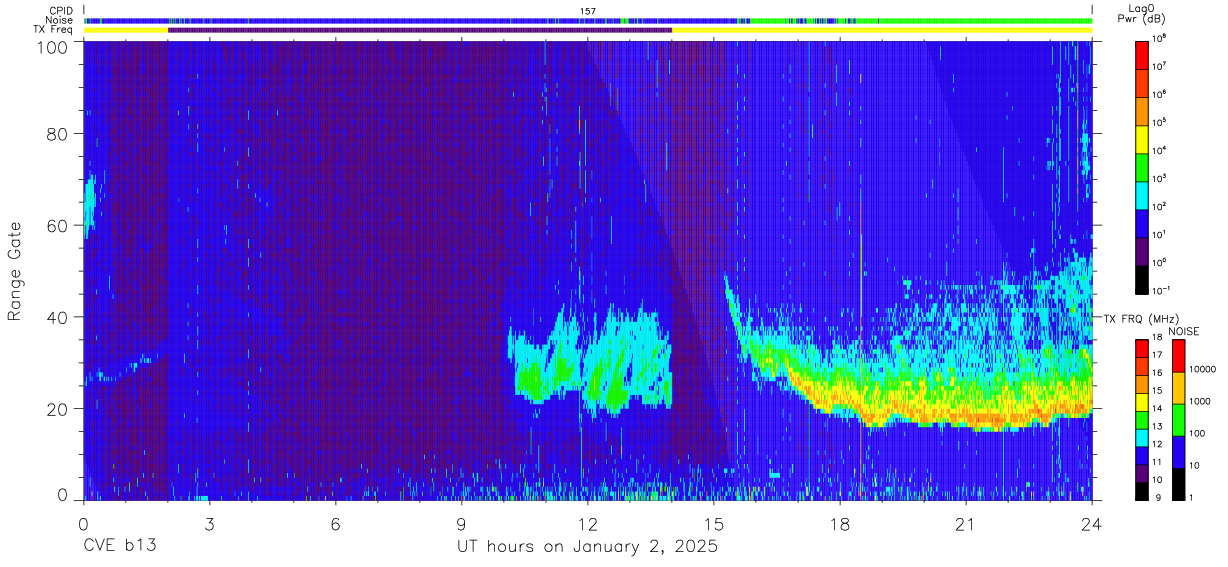This screenshot has height=567, width=1228.
Task: Click the '20' range gate axis label
Action: coord(59,408)
